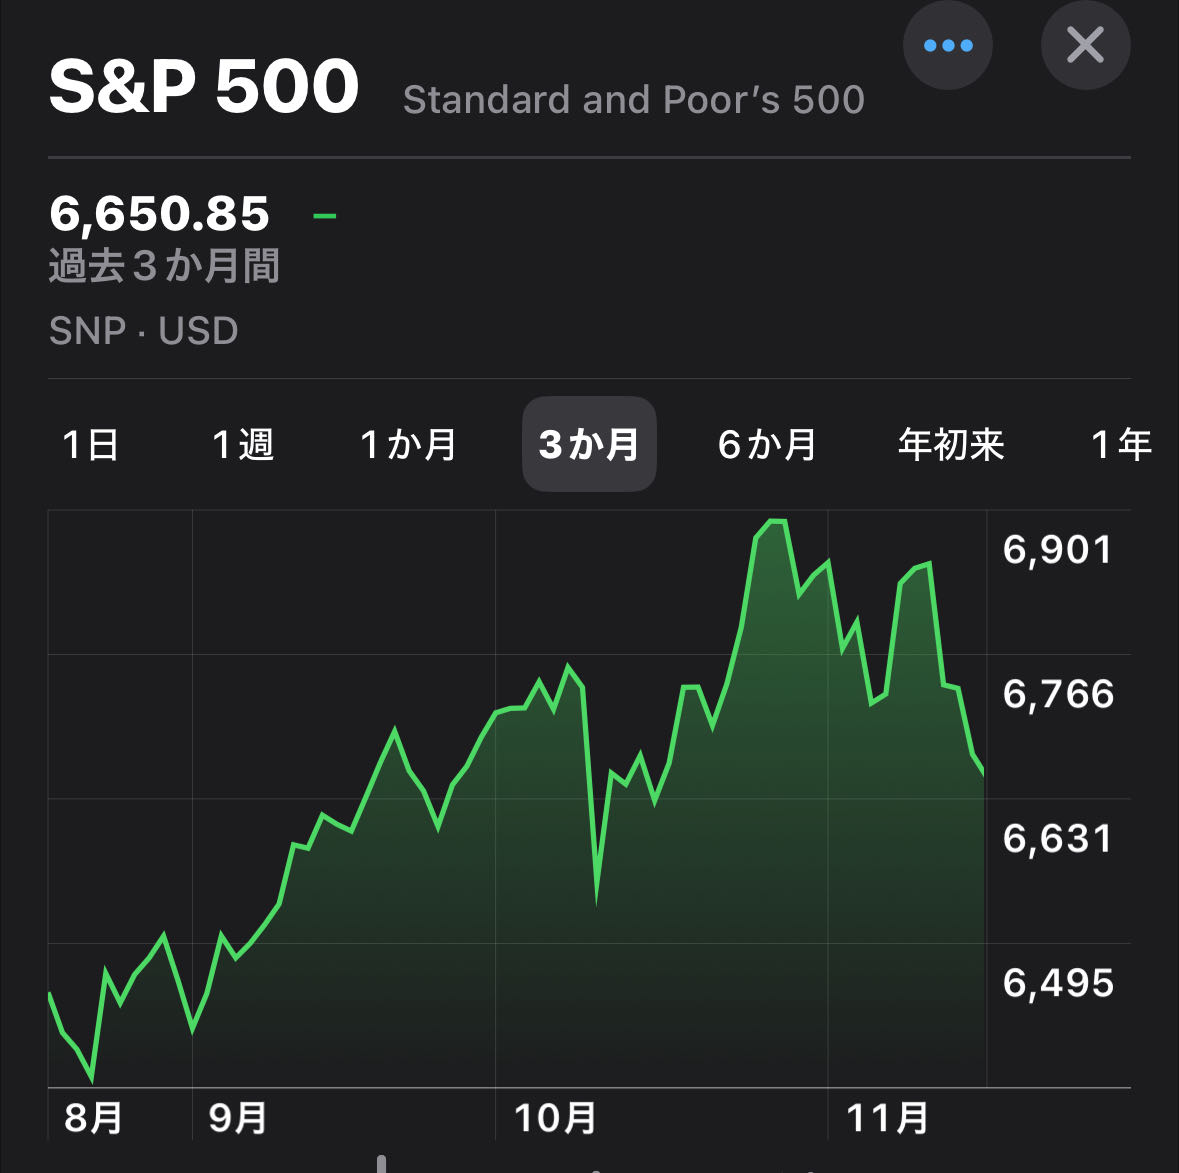The image size is (1179, 1173).
Task: Tap the S&P 500 title
Action: (204, 86)
